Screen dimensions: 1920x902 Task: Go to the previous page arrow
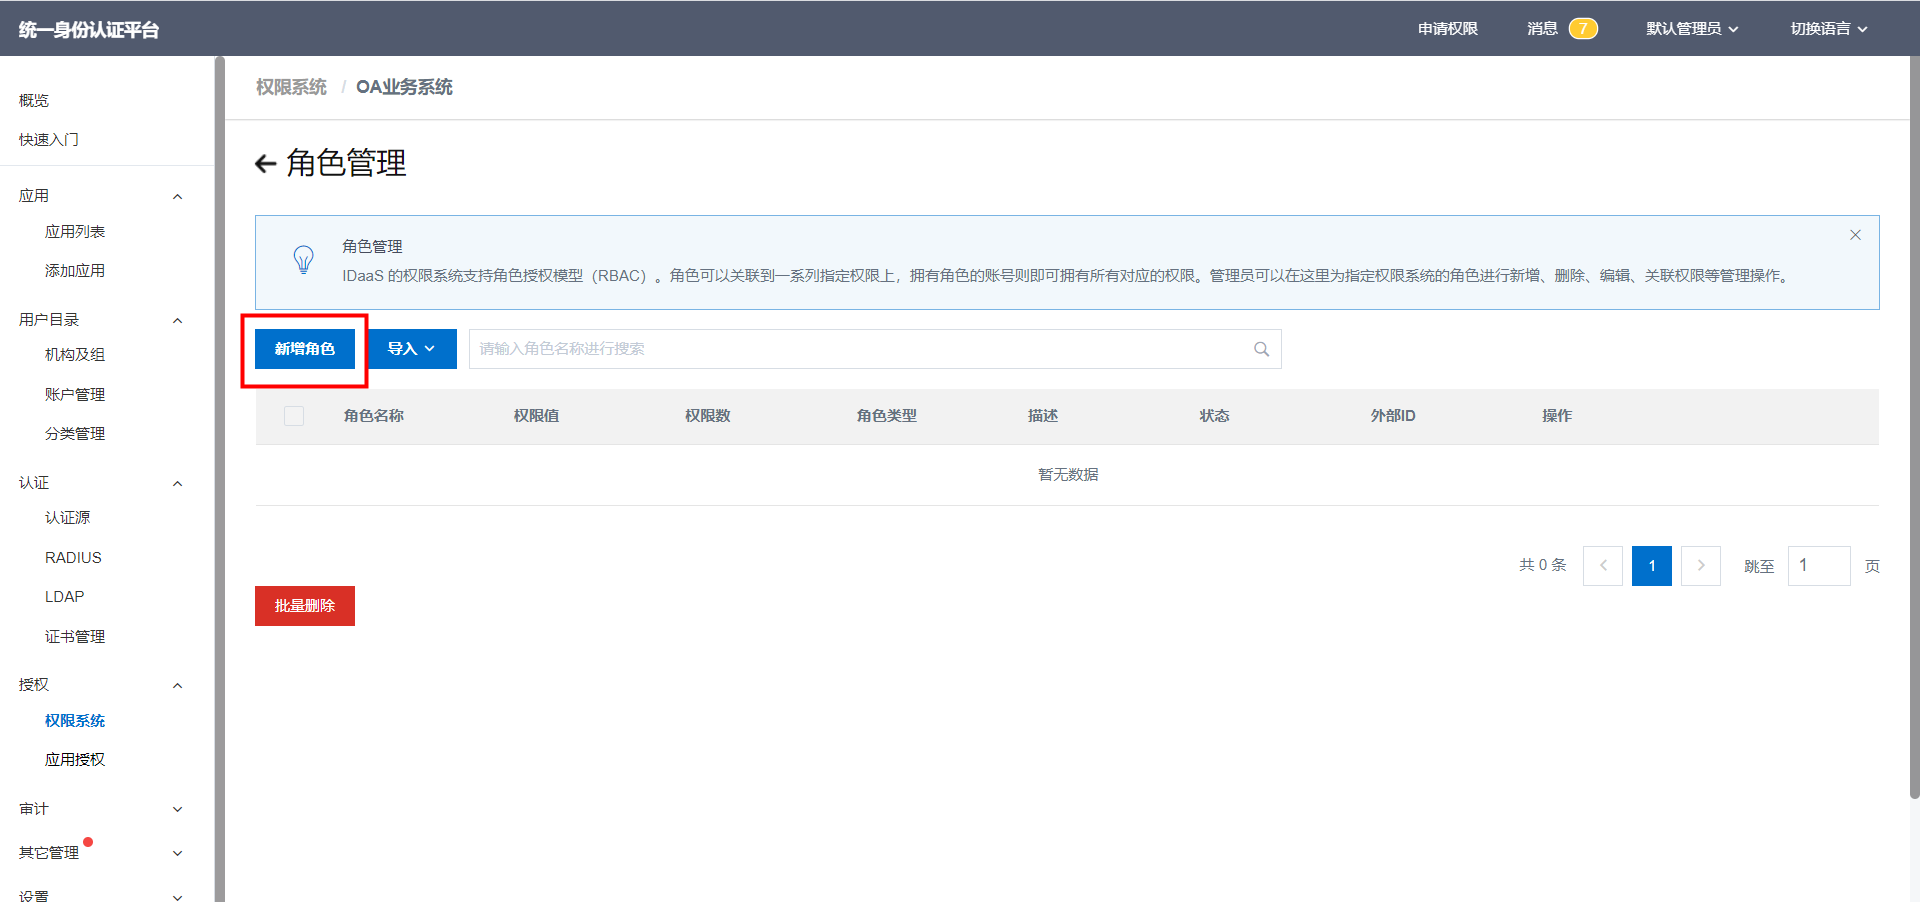(1603, 566)
